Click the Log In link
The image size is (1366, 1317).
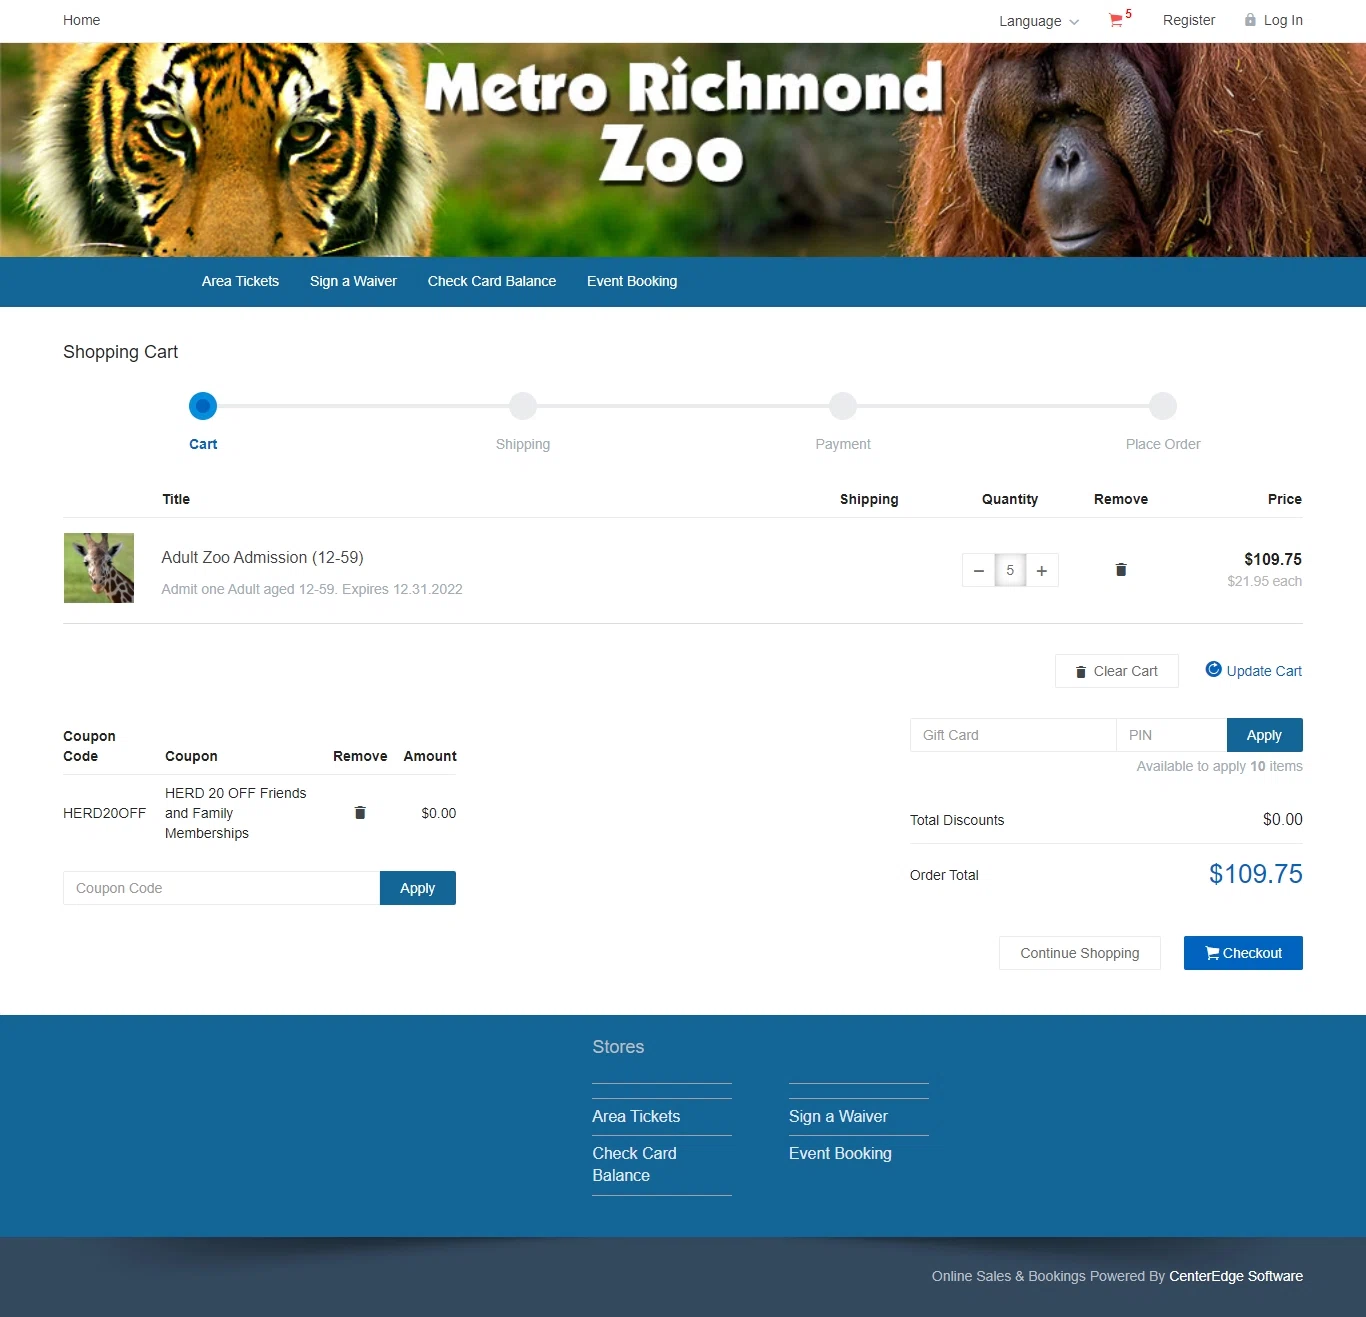(x=1283, y=20)
